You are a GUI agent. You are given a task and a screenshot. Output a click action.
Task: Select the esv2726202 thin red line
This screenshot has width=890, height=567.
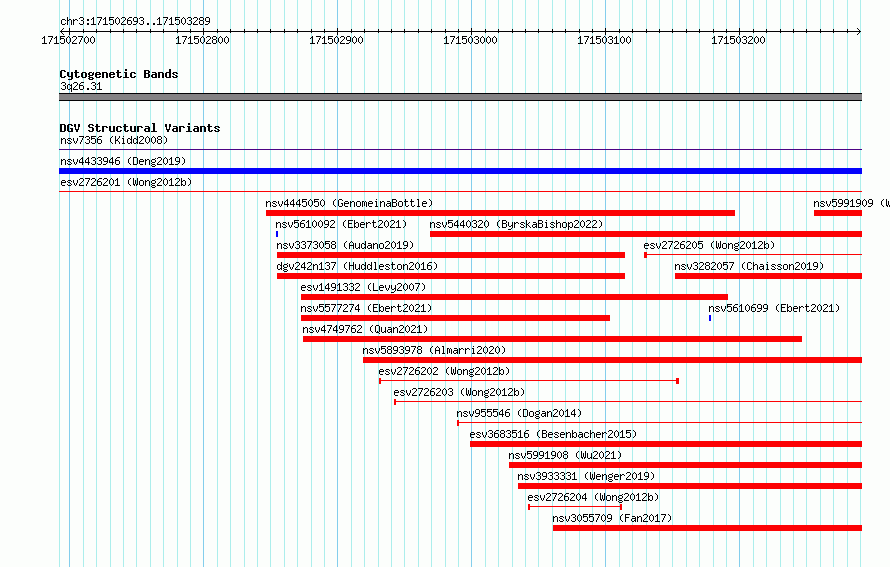pos(529,381)
